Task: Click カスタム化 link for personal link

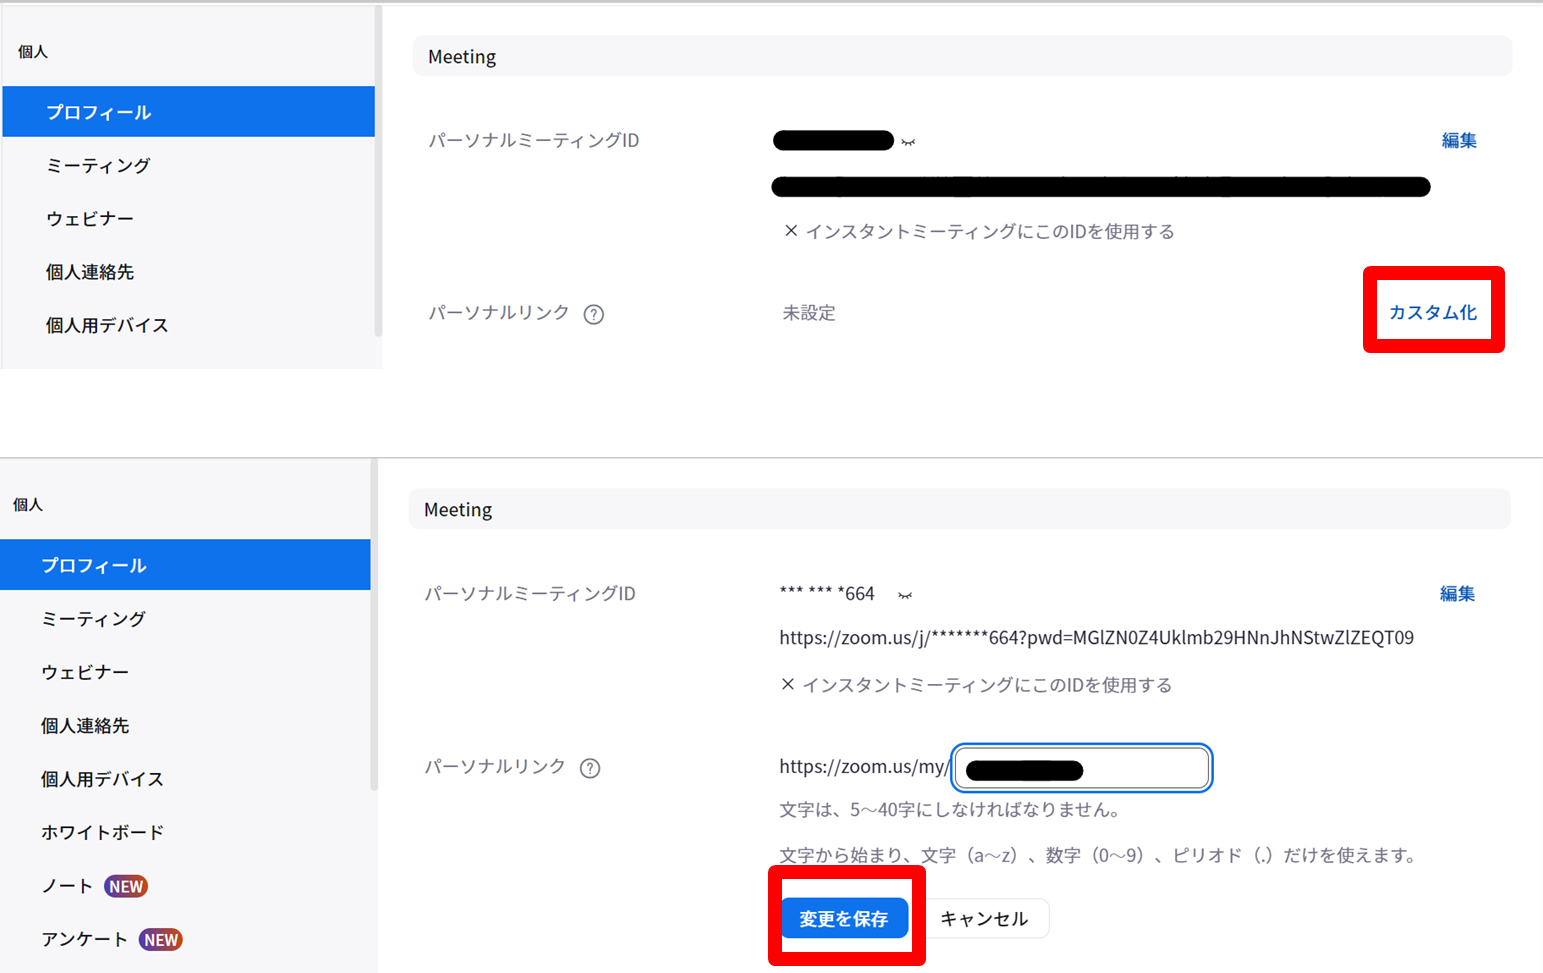Action: 1433,312
